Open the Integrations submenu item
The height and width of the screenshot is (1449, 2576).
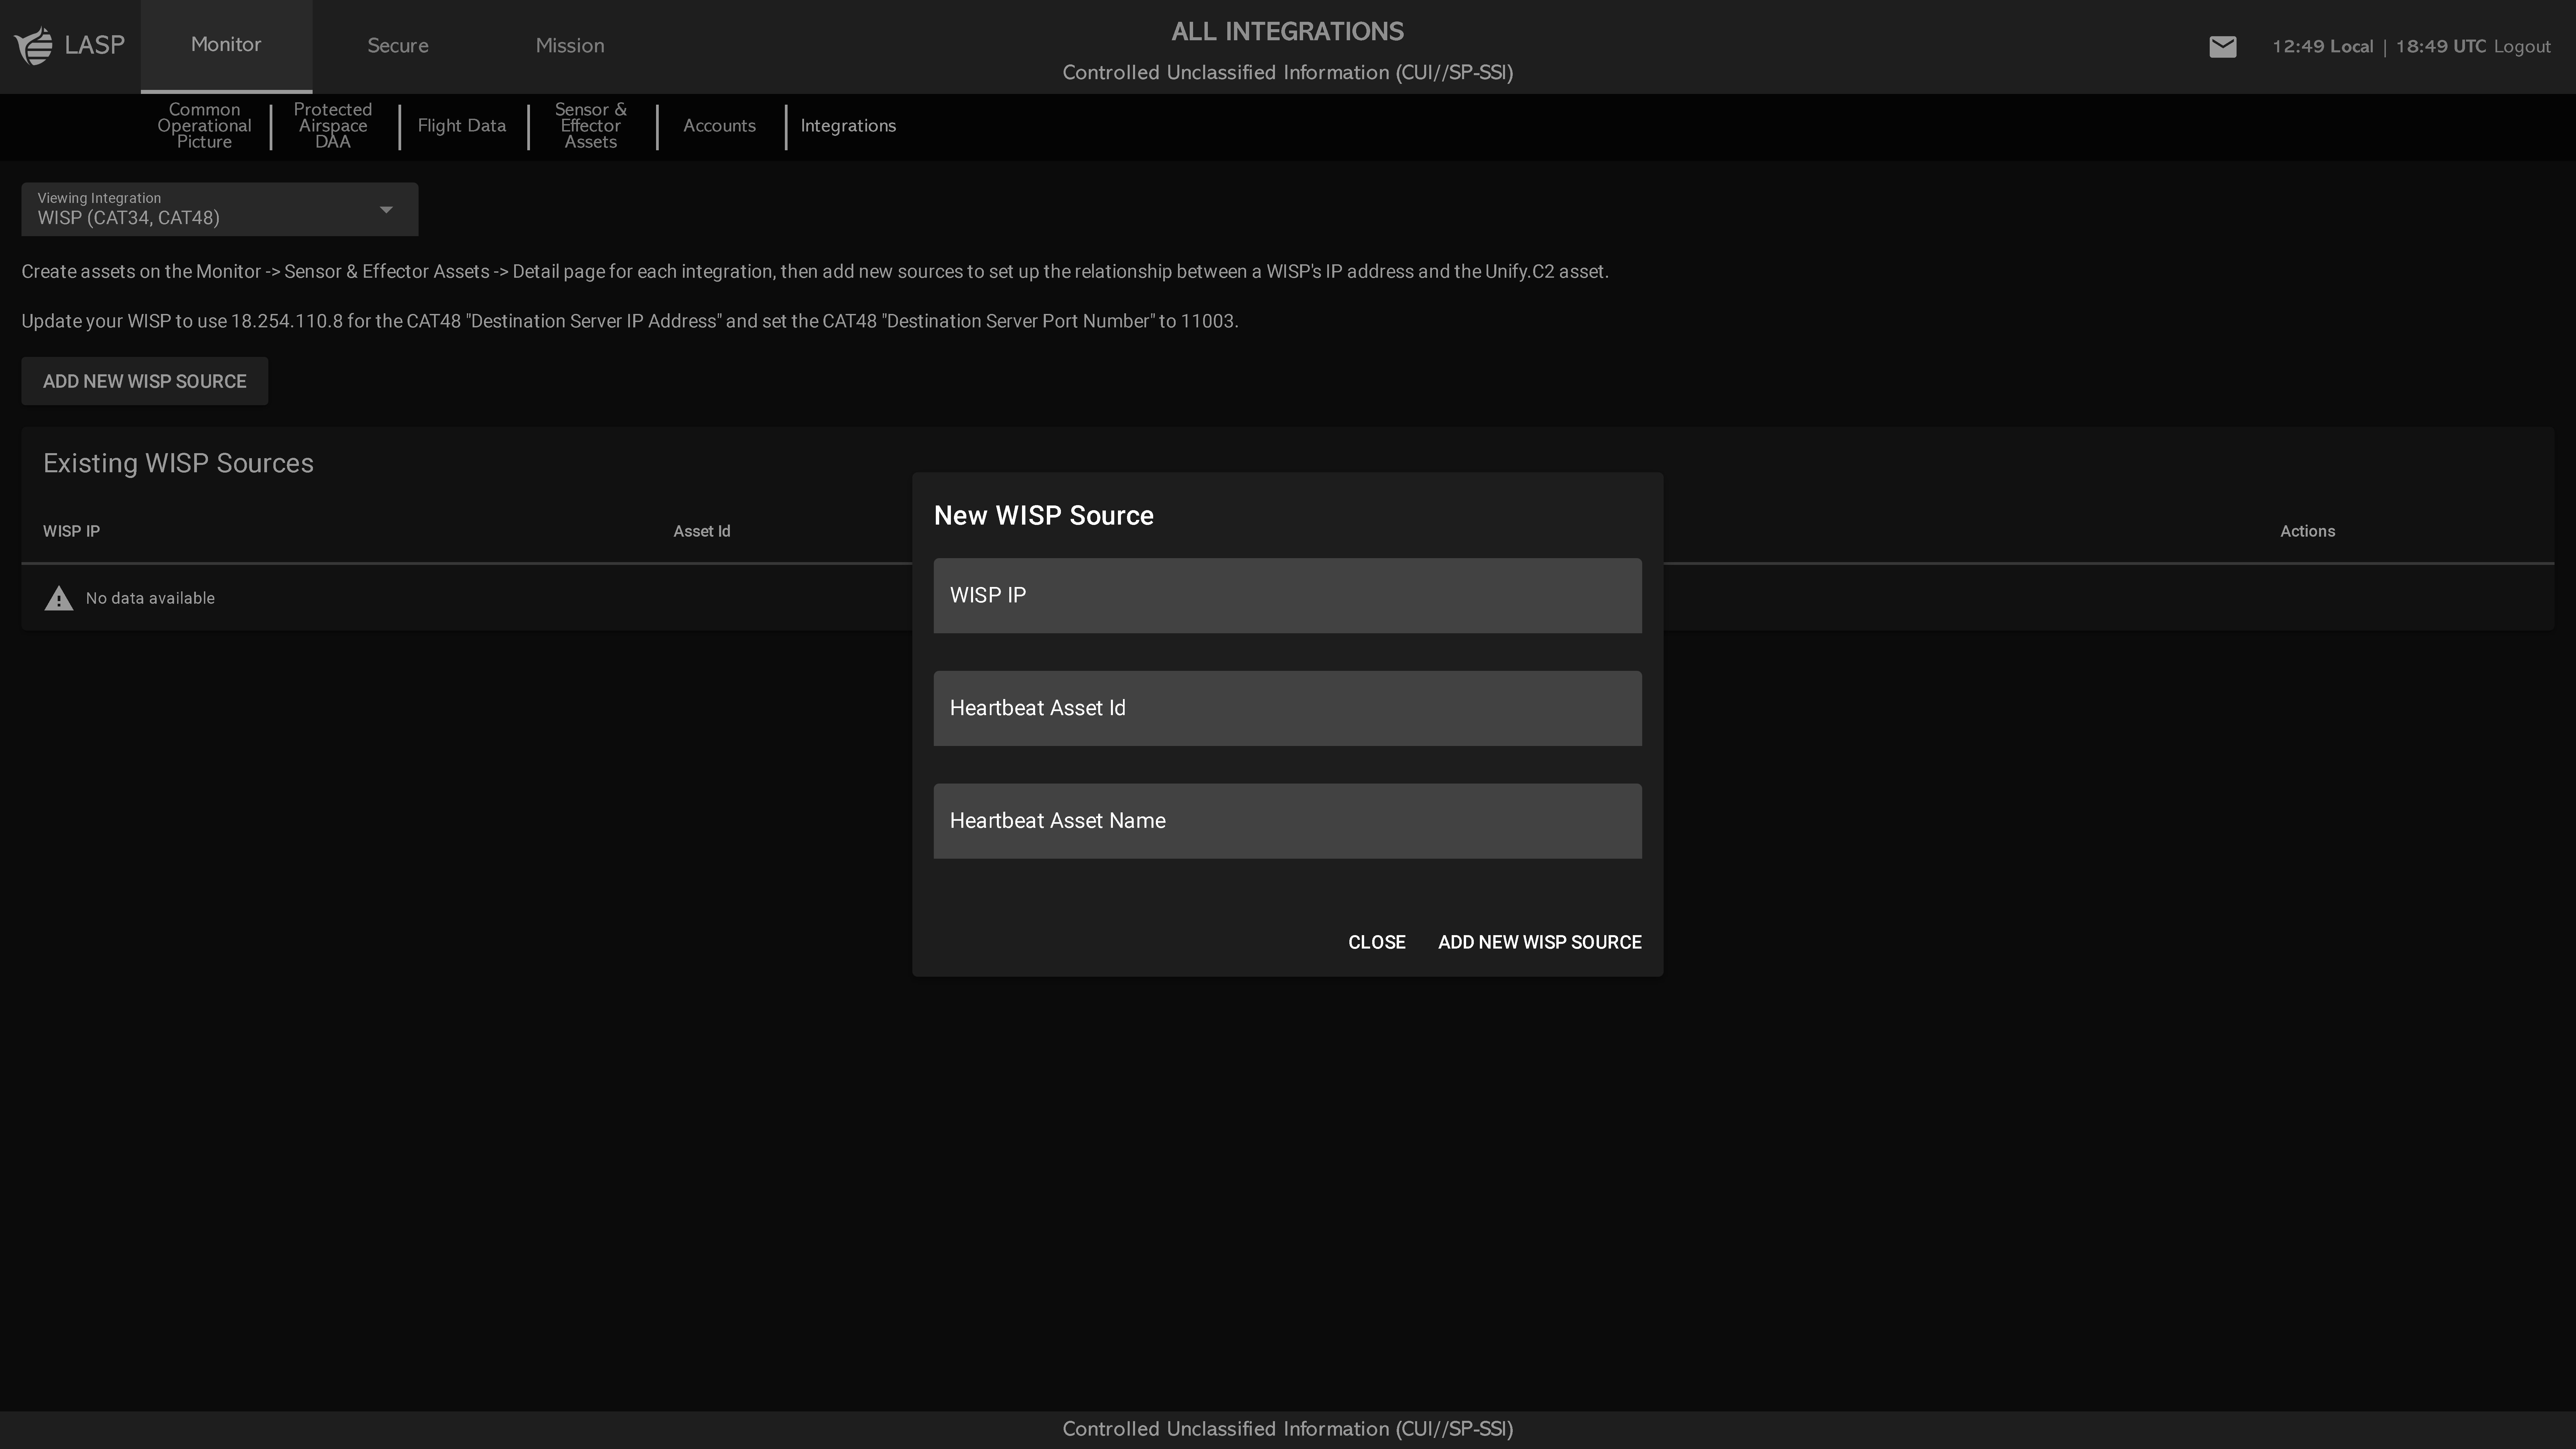pos(848,126)
